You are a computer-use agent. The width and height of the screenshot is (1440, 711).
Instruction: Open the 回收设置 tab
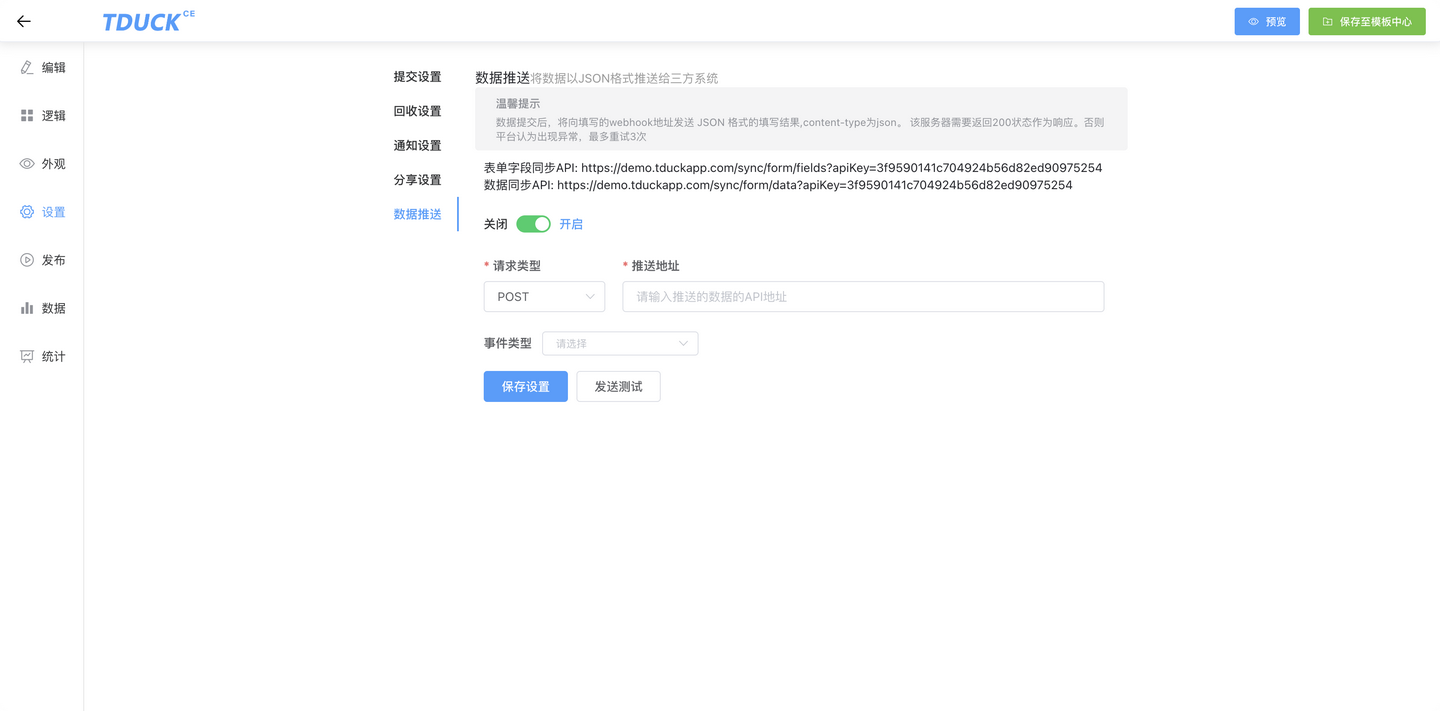(417, 111)
